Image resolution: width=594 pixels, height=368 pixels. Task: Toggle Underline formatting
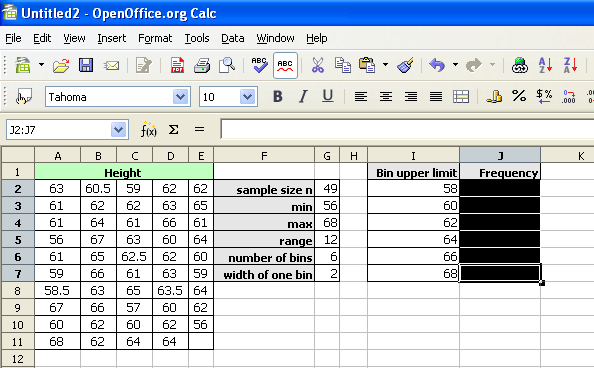point(328,97)
